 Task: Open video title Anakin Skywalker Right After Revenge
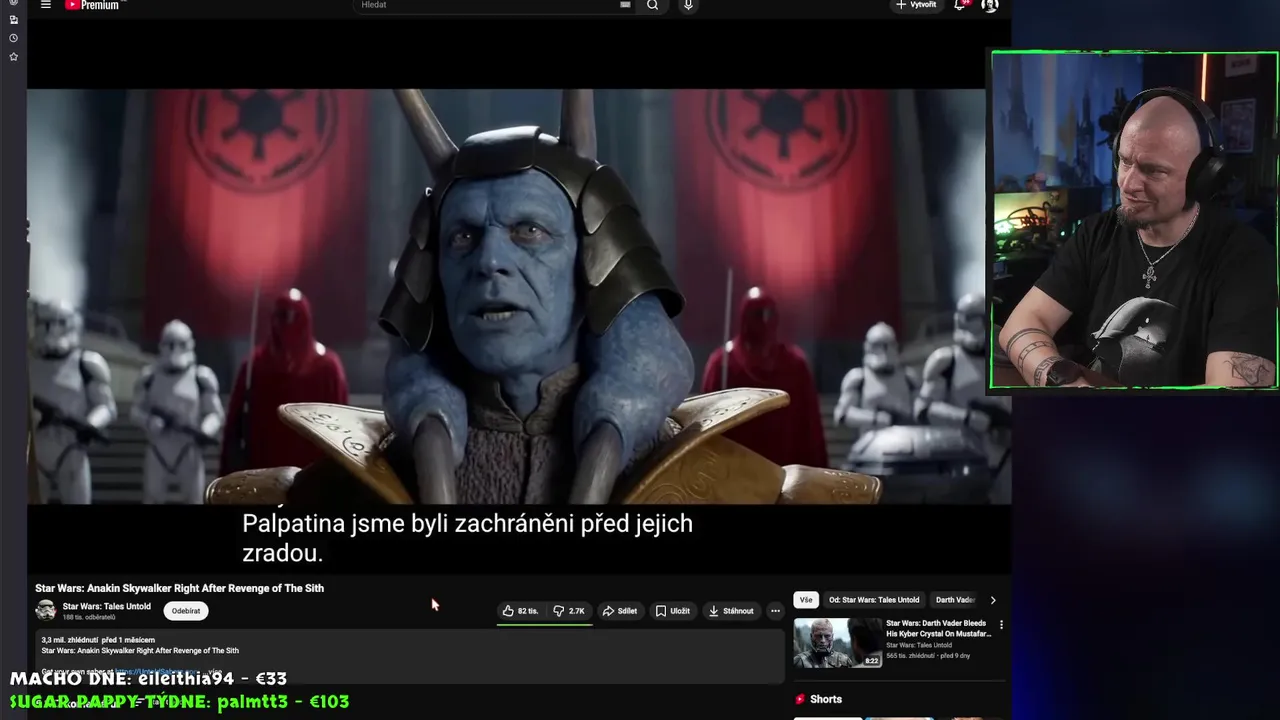coord(180,588)
